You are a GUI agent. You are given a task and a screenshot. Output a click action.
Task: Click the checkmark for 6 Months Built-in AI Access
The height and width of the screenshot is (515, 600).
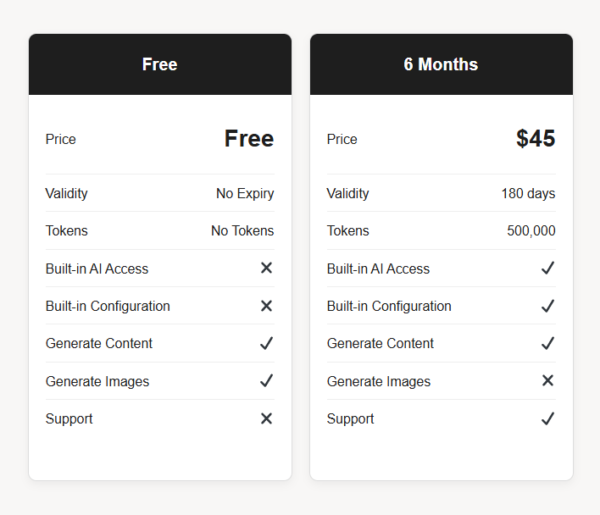(x=548, y=268)
